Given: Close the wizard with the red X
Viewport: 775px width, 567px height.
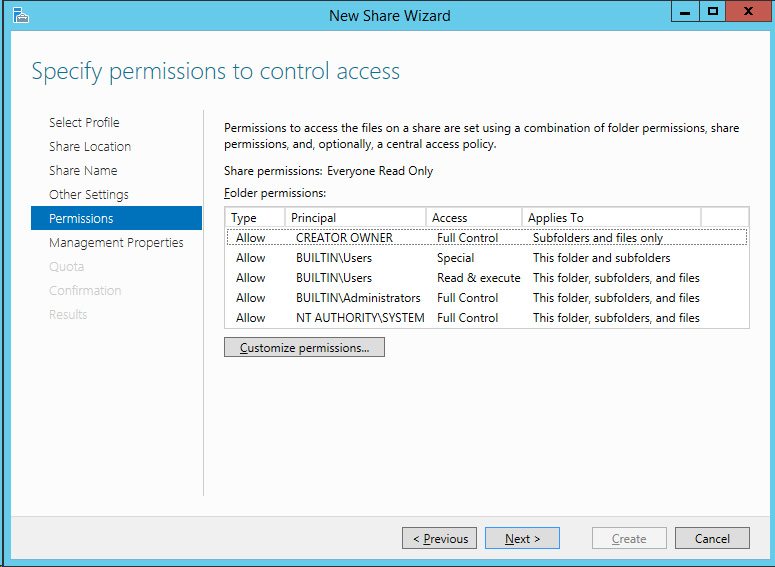Looking at the screenshot, I should click(x=748, y=12).
